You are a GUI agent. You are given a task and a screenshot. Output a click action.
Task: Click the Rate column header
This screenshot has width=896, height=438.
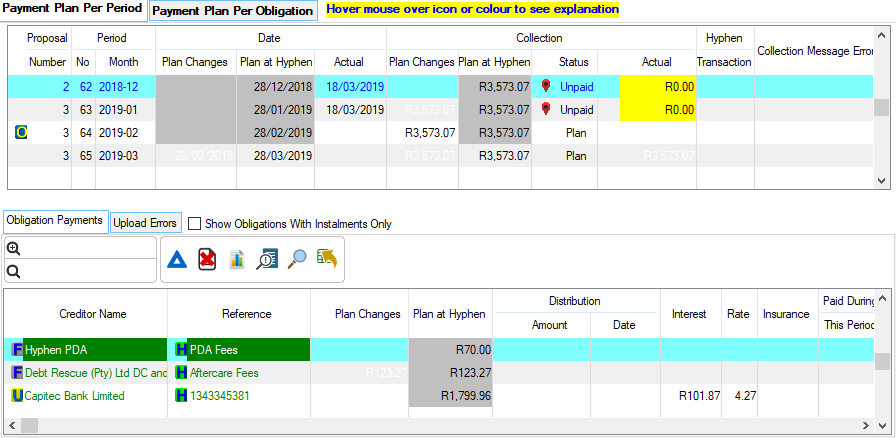pyautogui.click(x=738, y=314)
